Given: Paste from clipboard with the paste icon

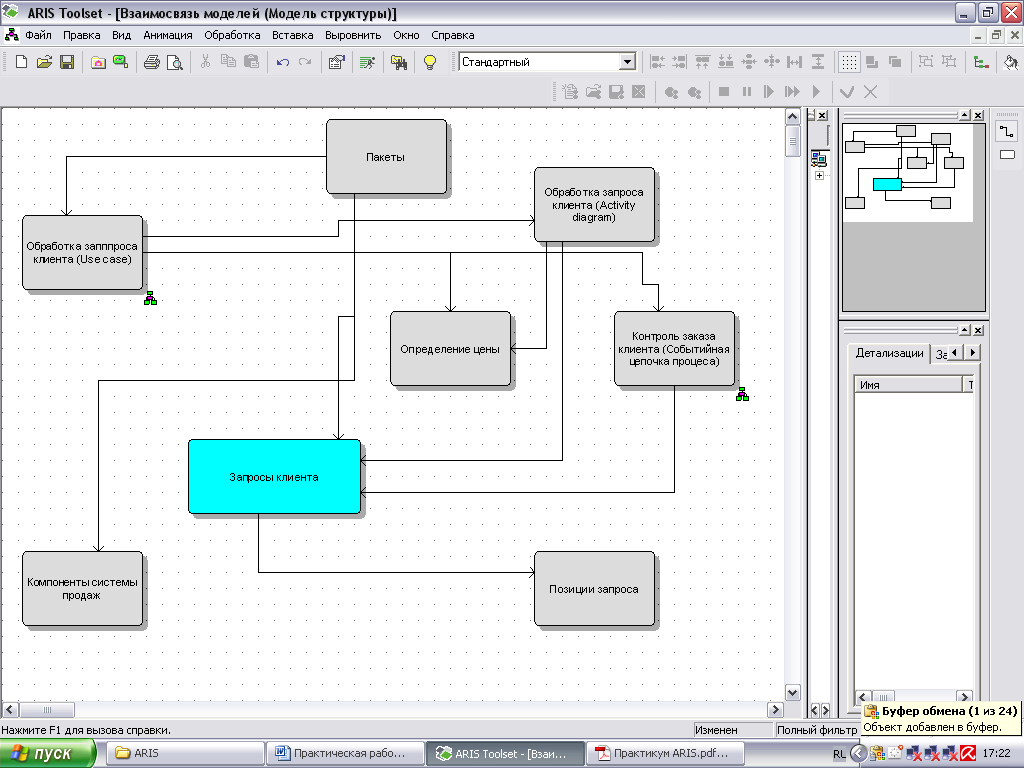Looking at the screenshot, I should pyautogui.click(x=251, y=62).
